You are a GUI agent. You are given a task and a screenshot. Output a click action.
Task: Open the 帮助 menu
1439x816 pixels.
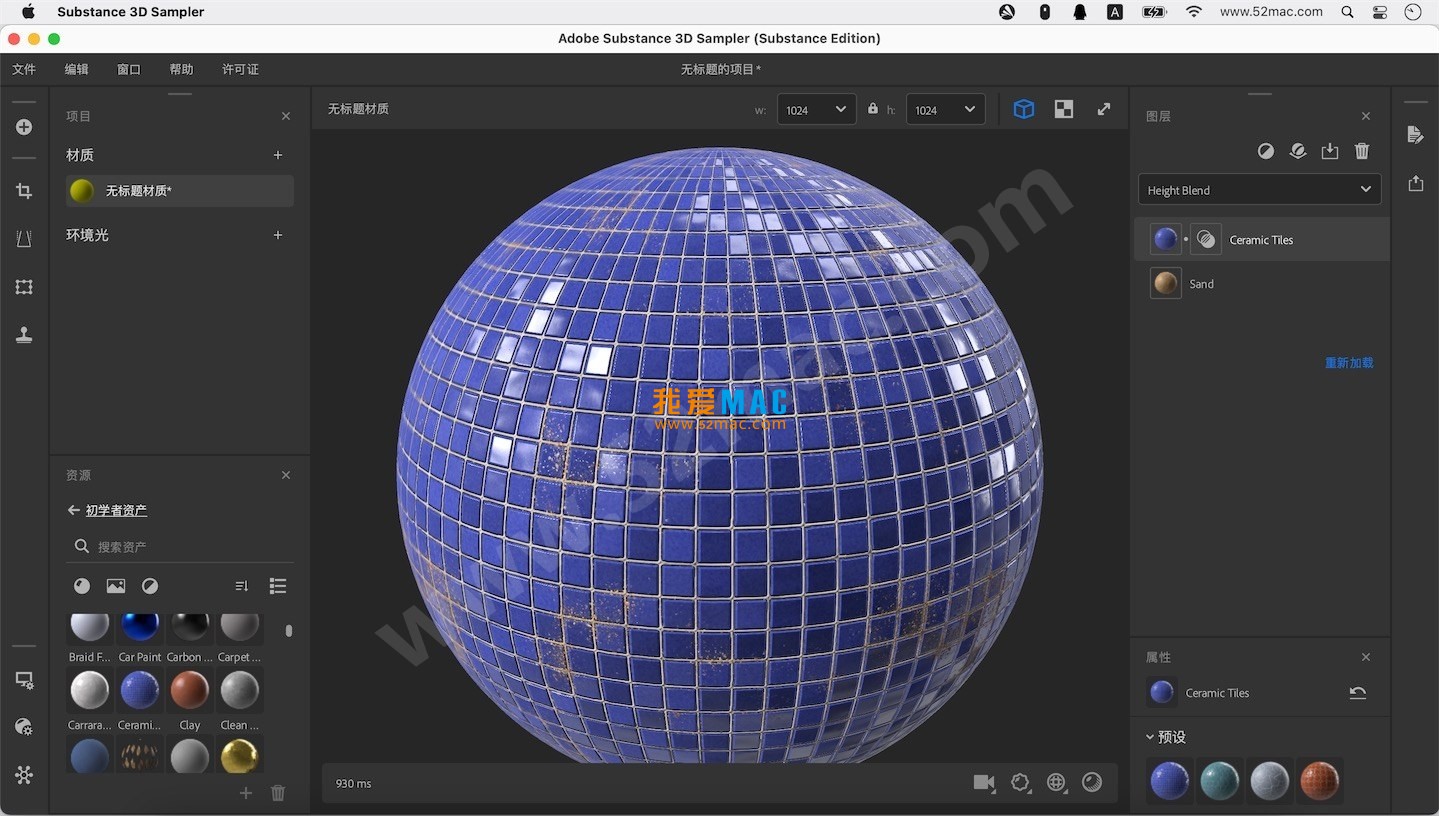(x=181, y=69)
